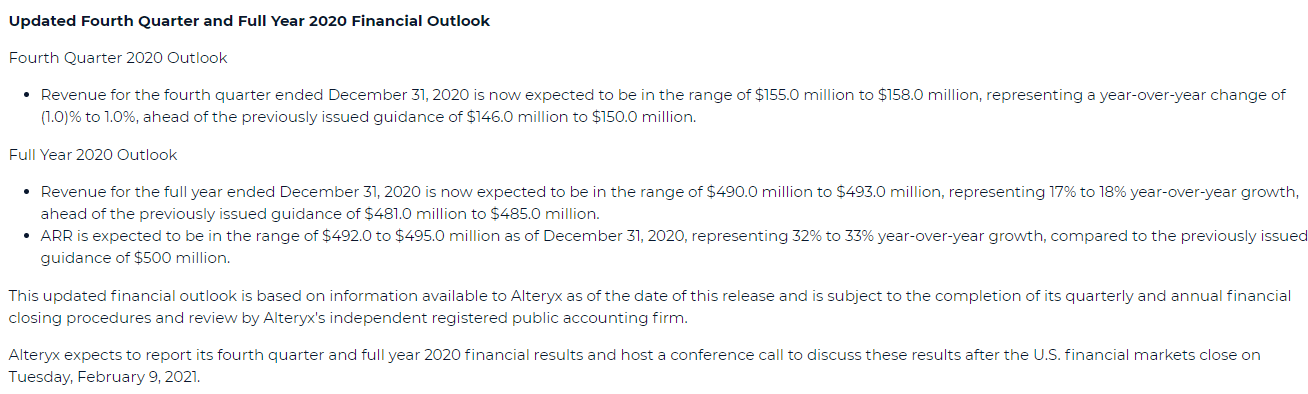Viewport: 1308px width, 394px height.
Task: Select the 'Fourth Quarter 2020 Outlook' subheading
Action: pos(118,58)
